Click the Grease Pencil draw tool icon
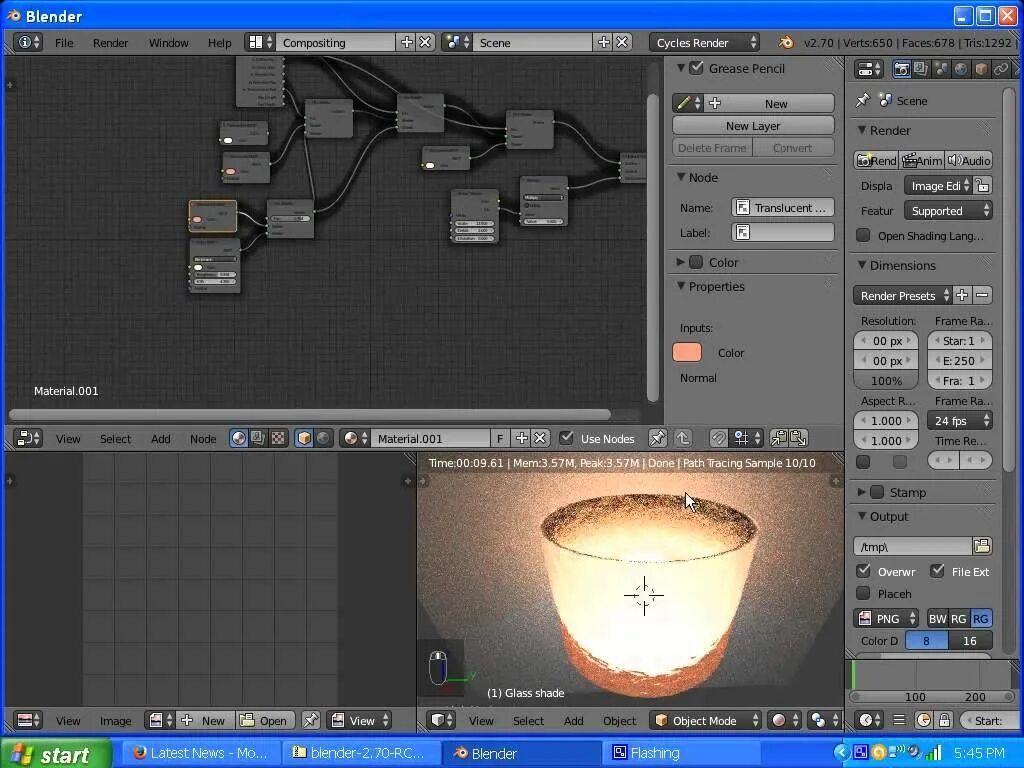The width and height of the screenshot is (1024, 768). (683, 103)
